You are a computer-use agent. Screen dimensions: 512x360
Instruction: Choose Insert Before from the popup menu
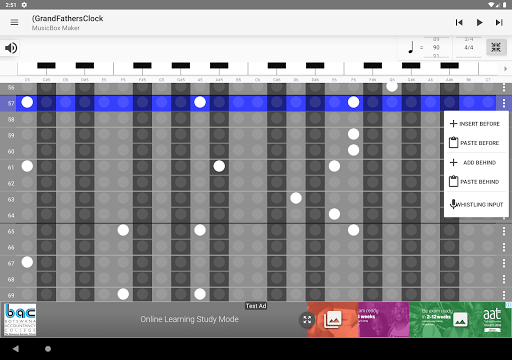(x=475, y=124)
